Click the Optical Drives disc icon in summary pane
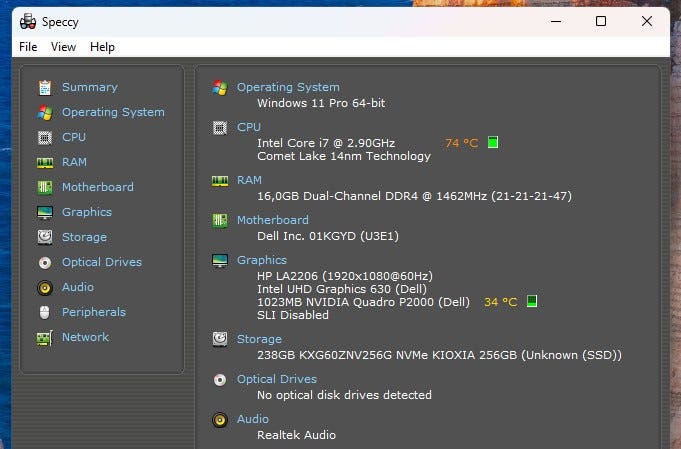 click(x=220, y=380)
